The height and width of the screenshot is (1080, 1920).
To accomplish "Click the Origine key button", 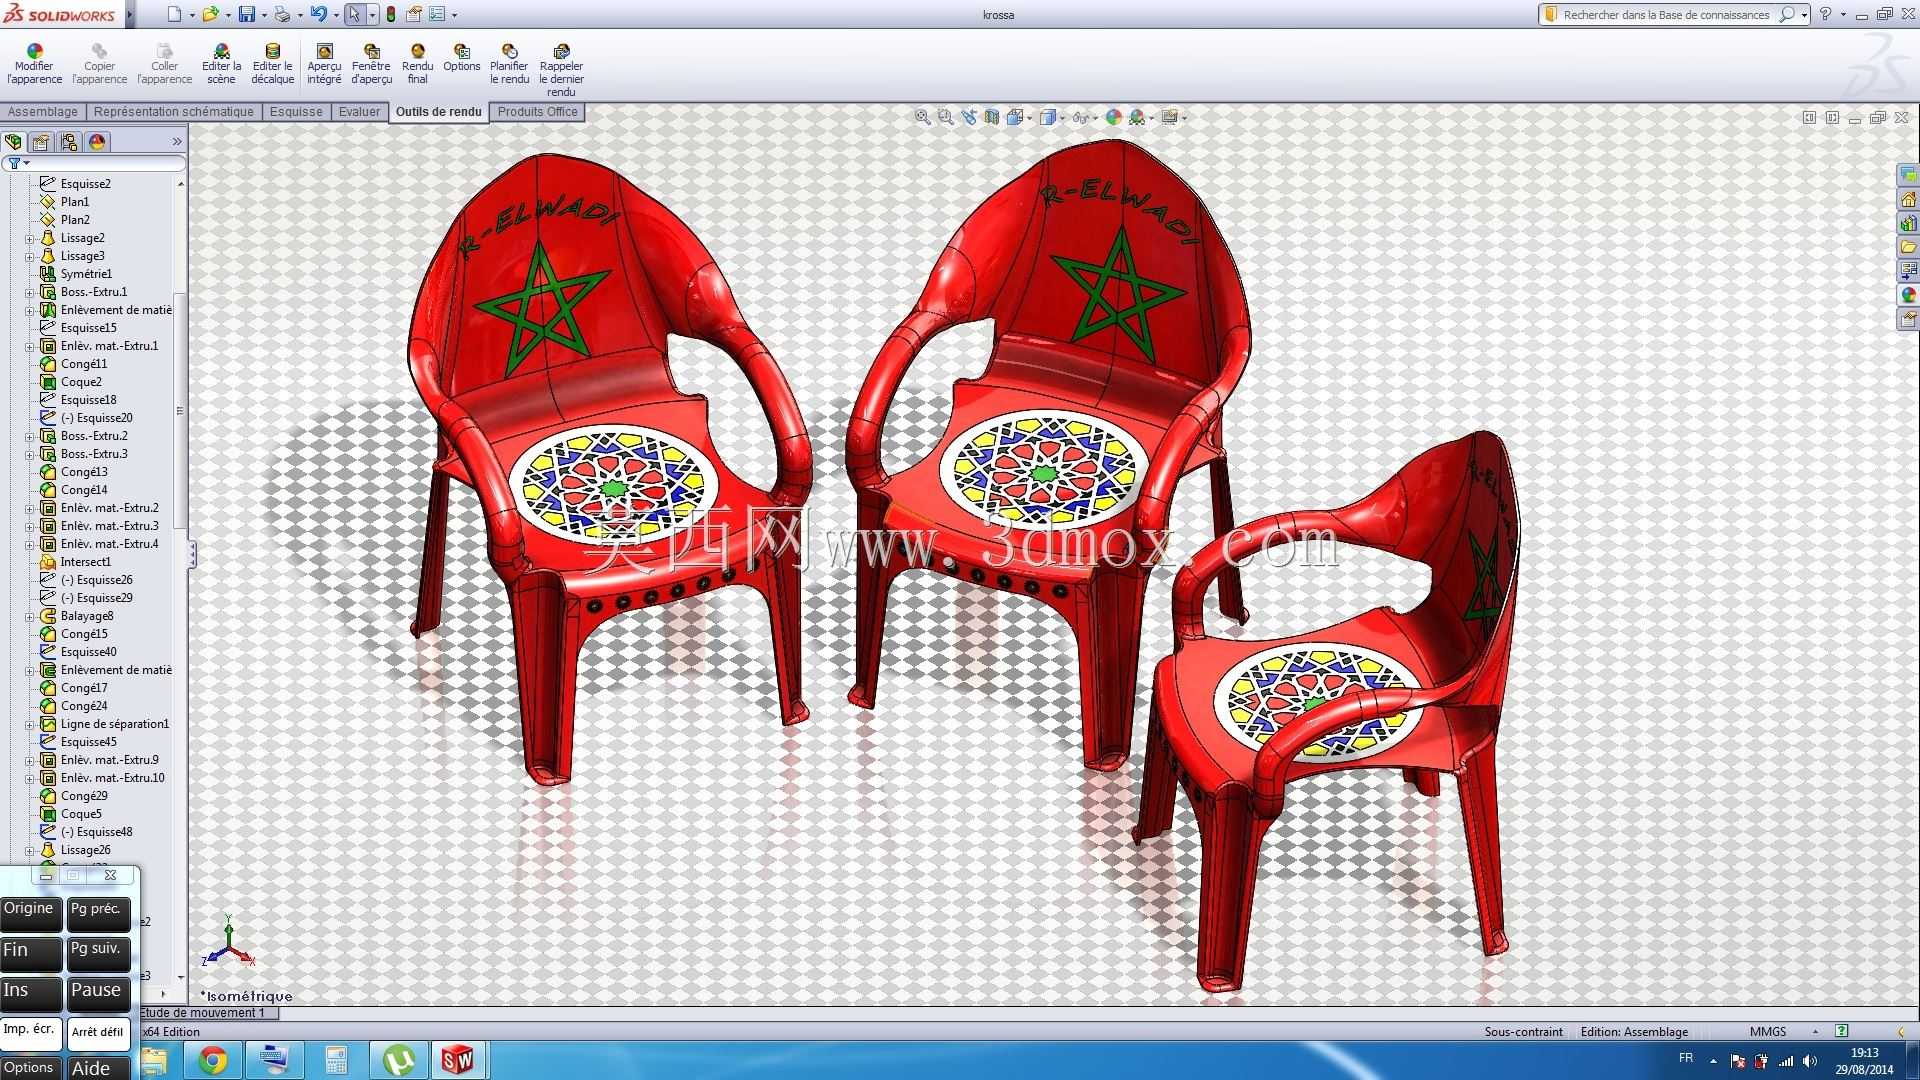I will (30, 913).
